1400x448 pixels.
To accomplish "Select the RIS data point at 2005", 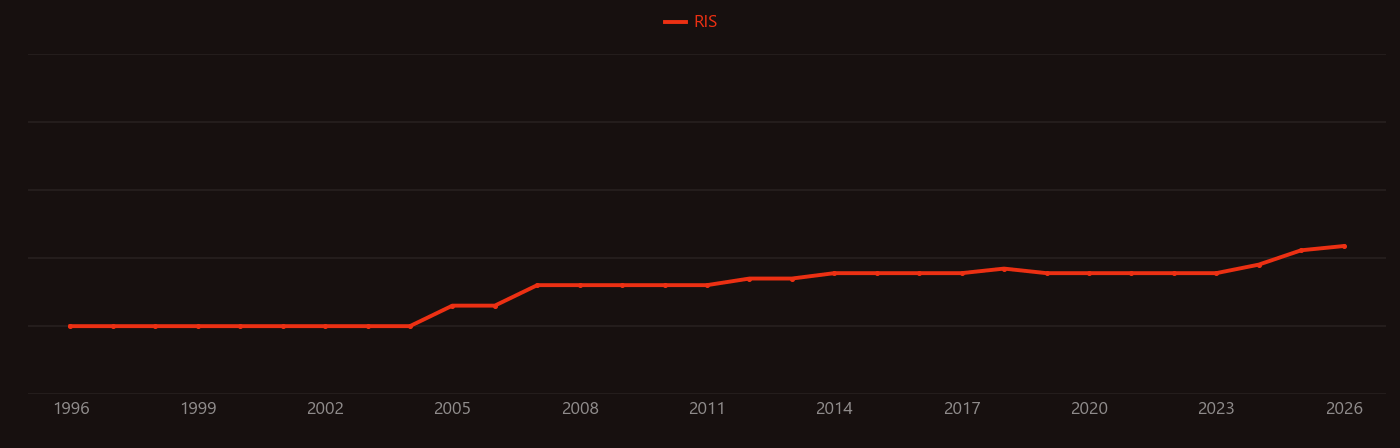I will (x=452, y=306).
